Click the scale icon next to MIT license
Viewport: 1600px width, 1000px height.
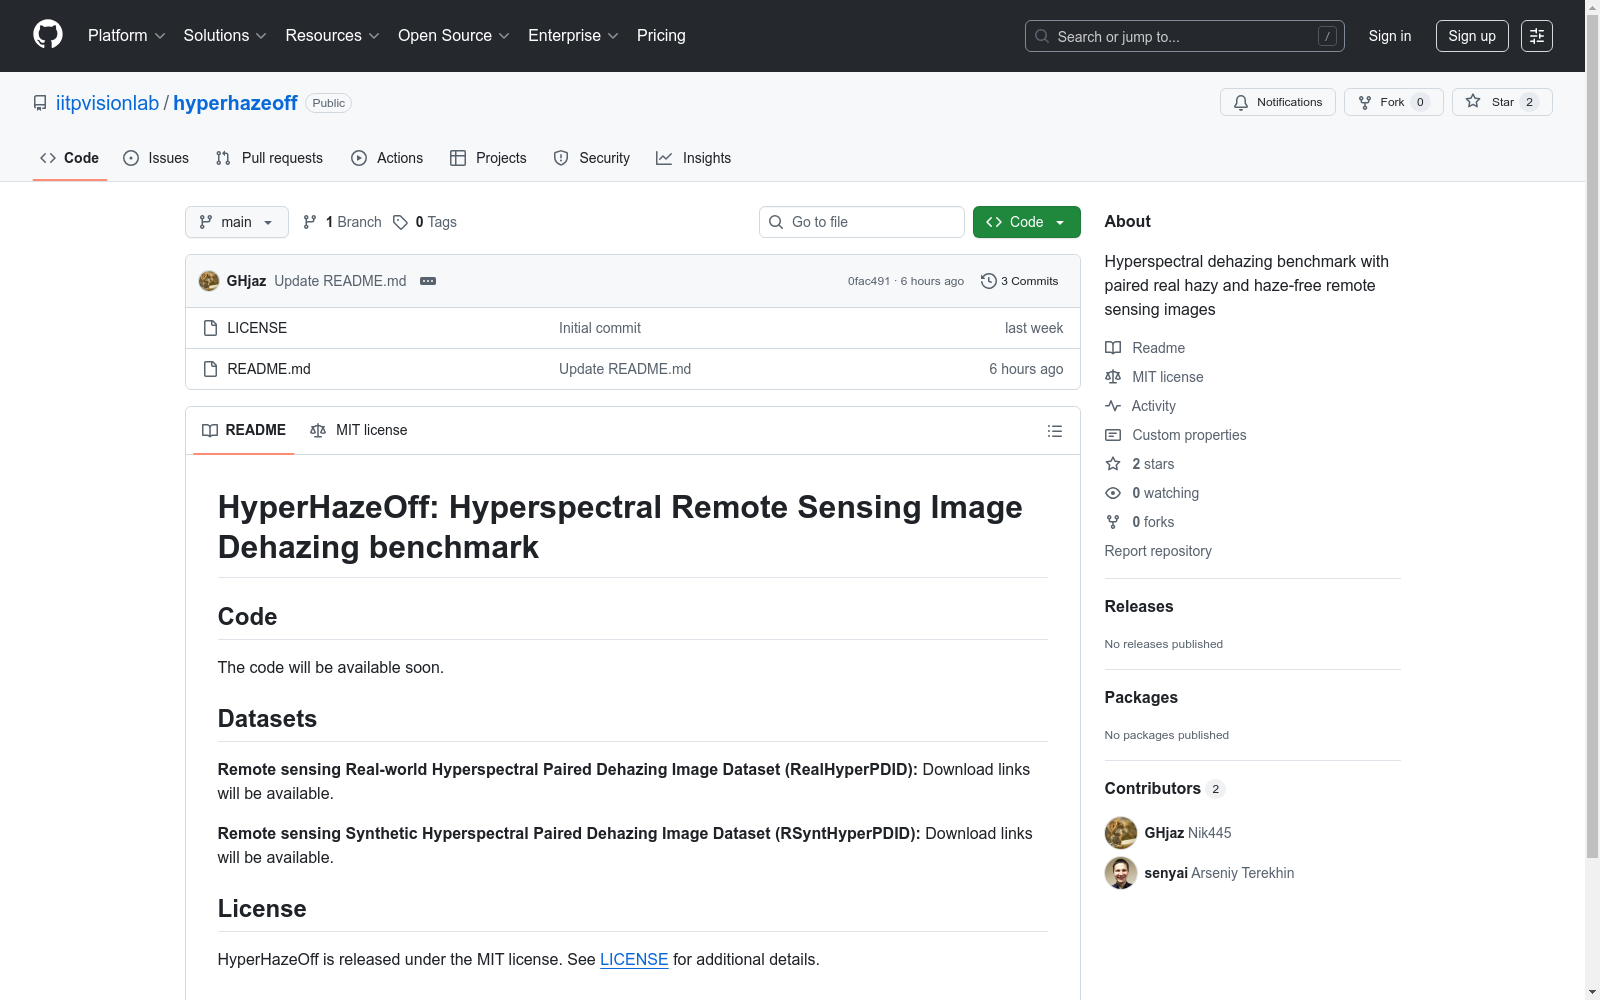1113,377
